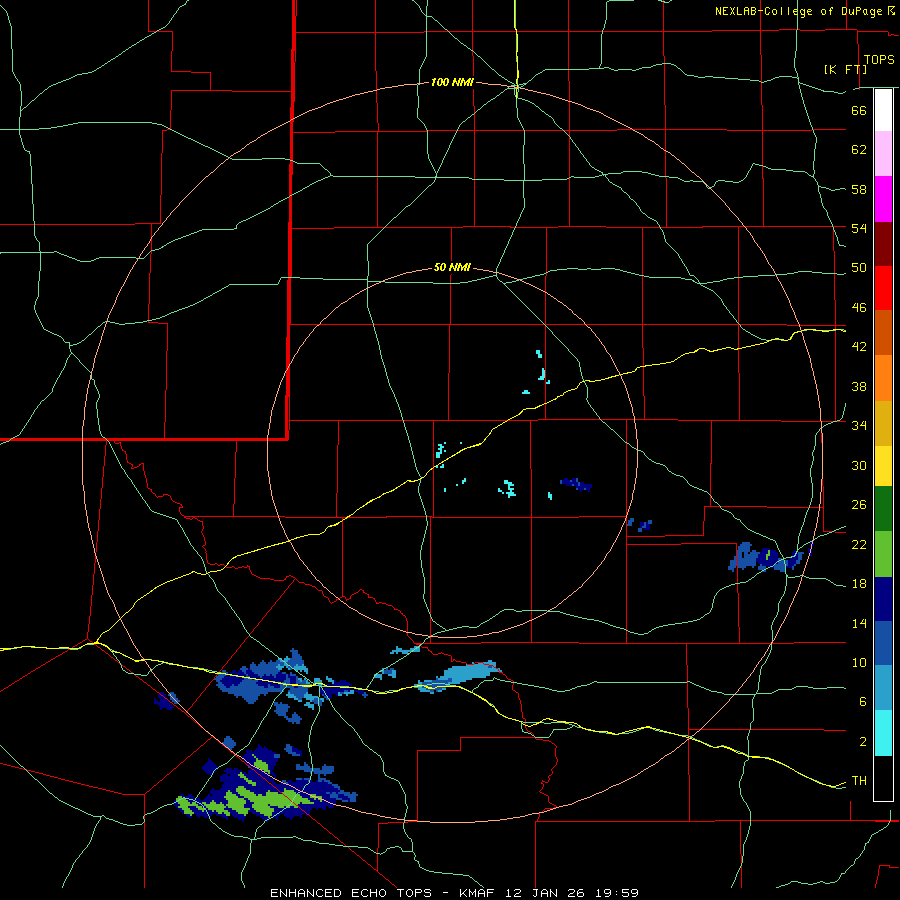The image size is (900, 900).
Task: Click the magenta swatch between 58 and 54
Action: (x=883, y=199)
